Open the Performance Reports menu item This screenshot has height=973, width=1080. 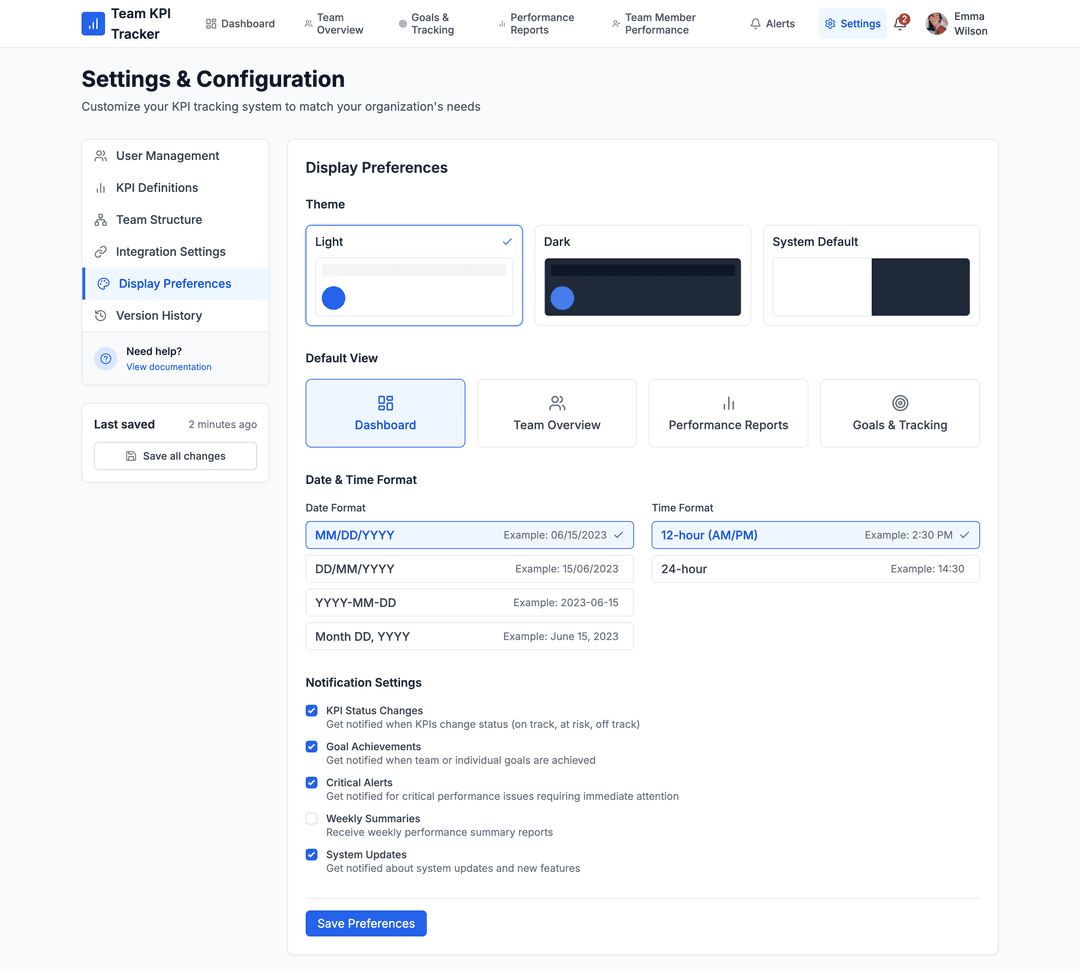point(543,23)
